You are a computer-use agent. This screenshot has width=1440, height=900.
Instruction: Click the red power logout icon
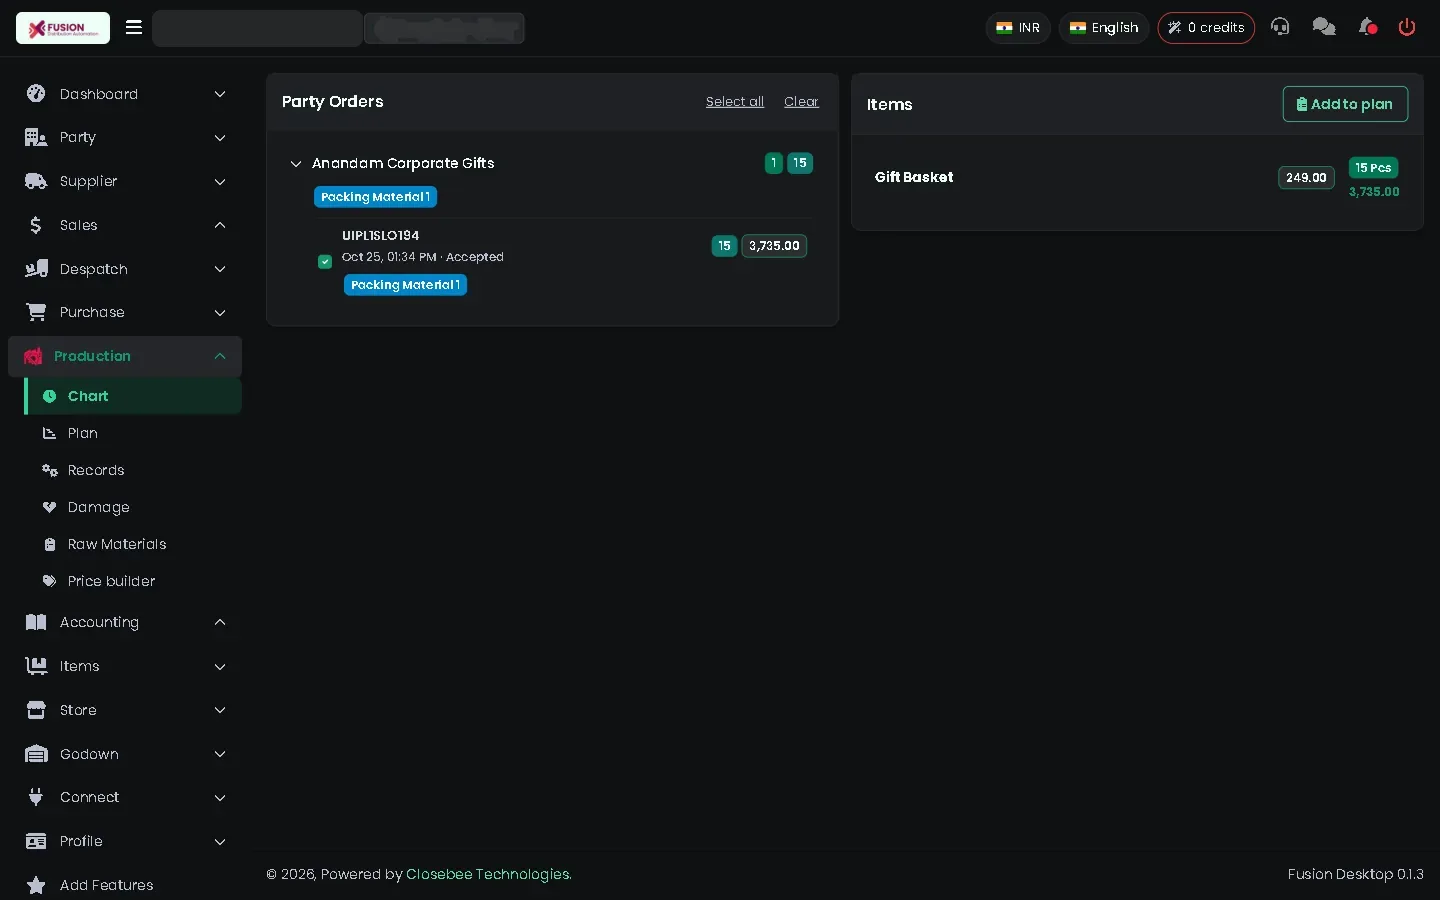tap(1407, 27)
